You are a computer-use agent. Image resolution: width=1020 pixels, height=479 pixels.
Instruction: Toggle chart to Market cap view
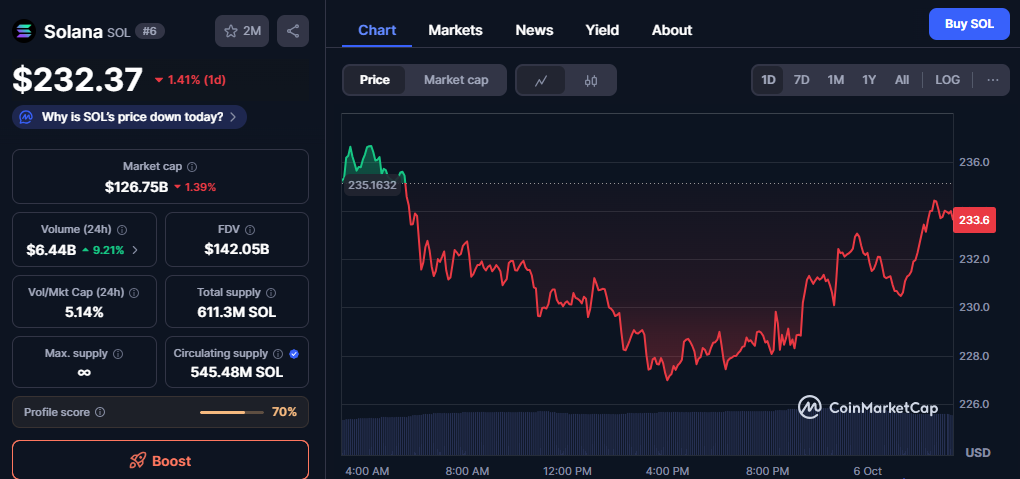[x=456, y=80]
